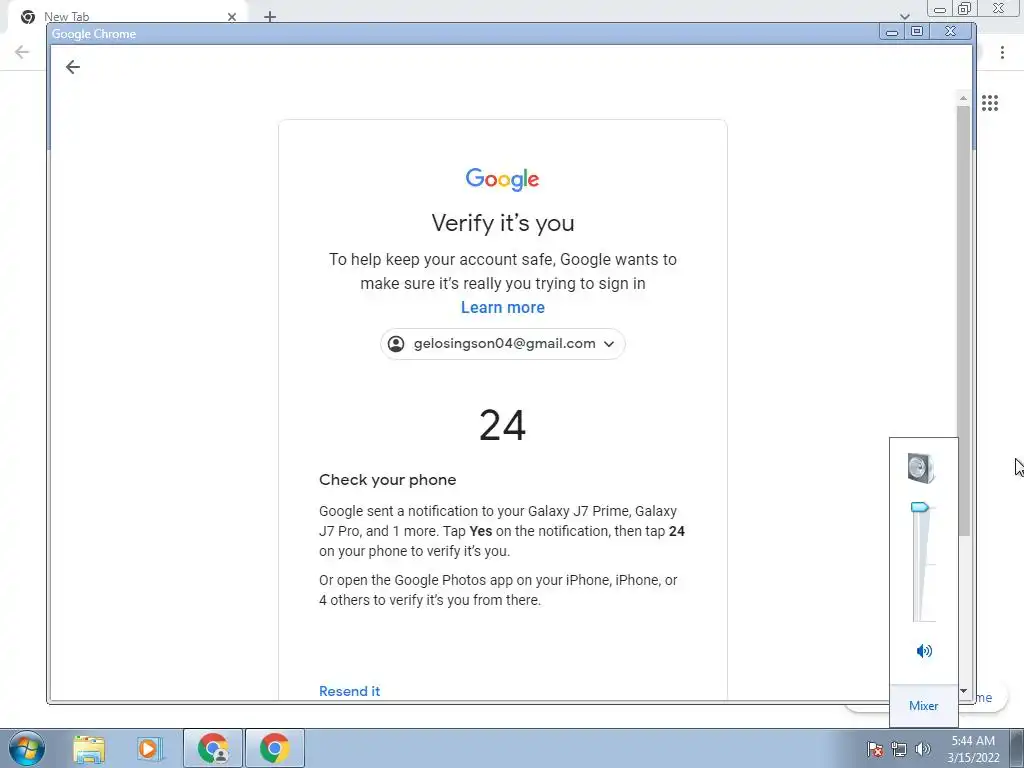Open the Chrome three-dot menu
1024x768 pixels.
click(x=1002, y=52)
